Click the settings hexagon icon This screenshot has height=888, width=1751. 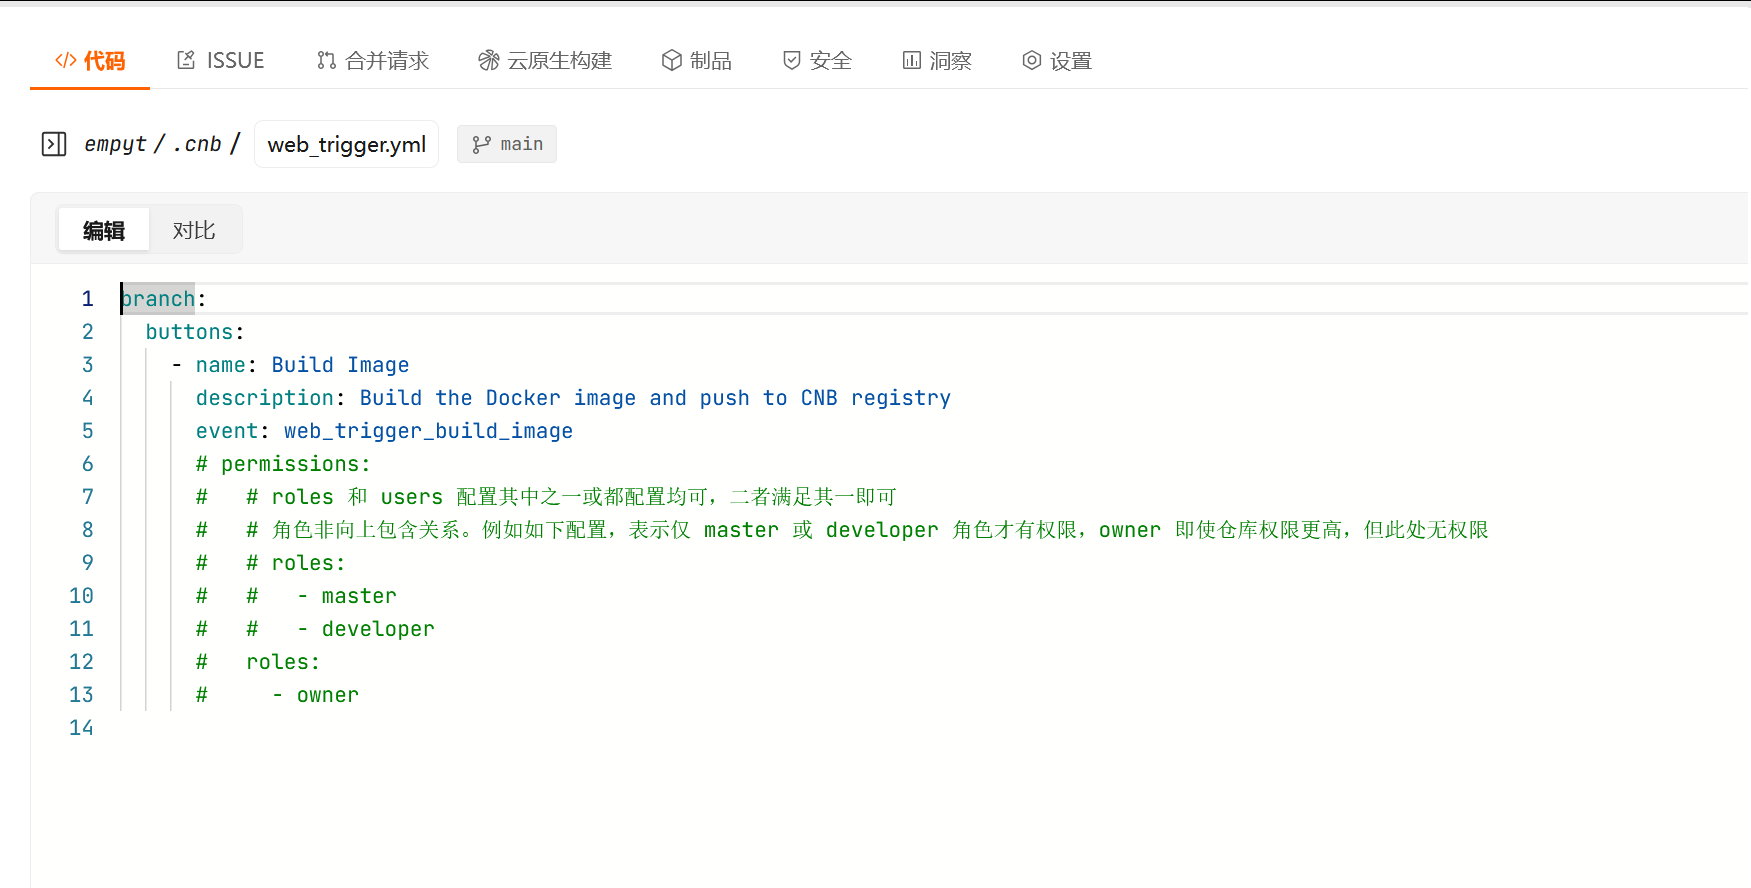[1032, 60]
